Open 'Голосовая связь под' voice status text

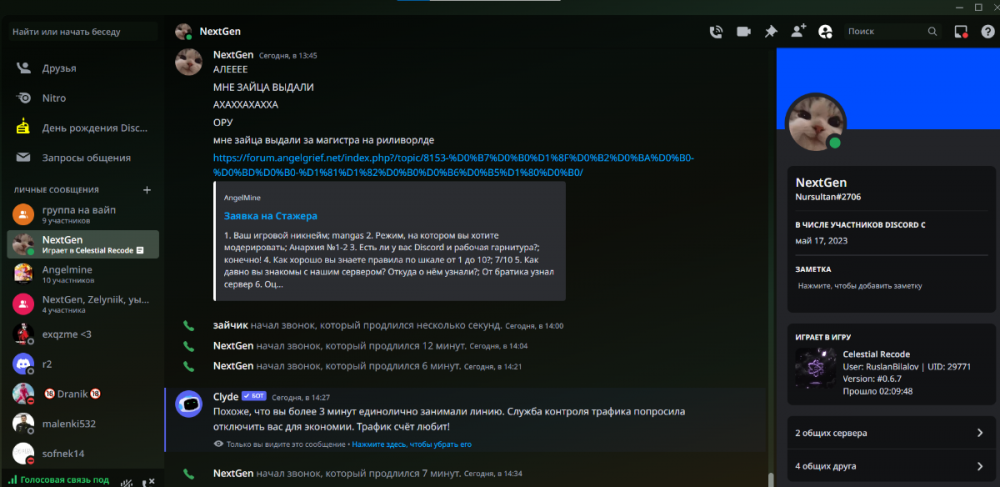[x=64, y=480]
